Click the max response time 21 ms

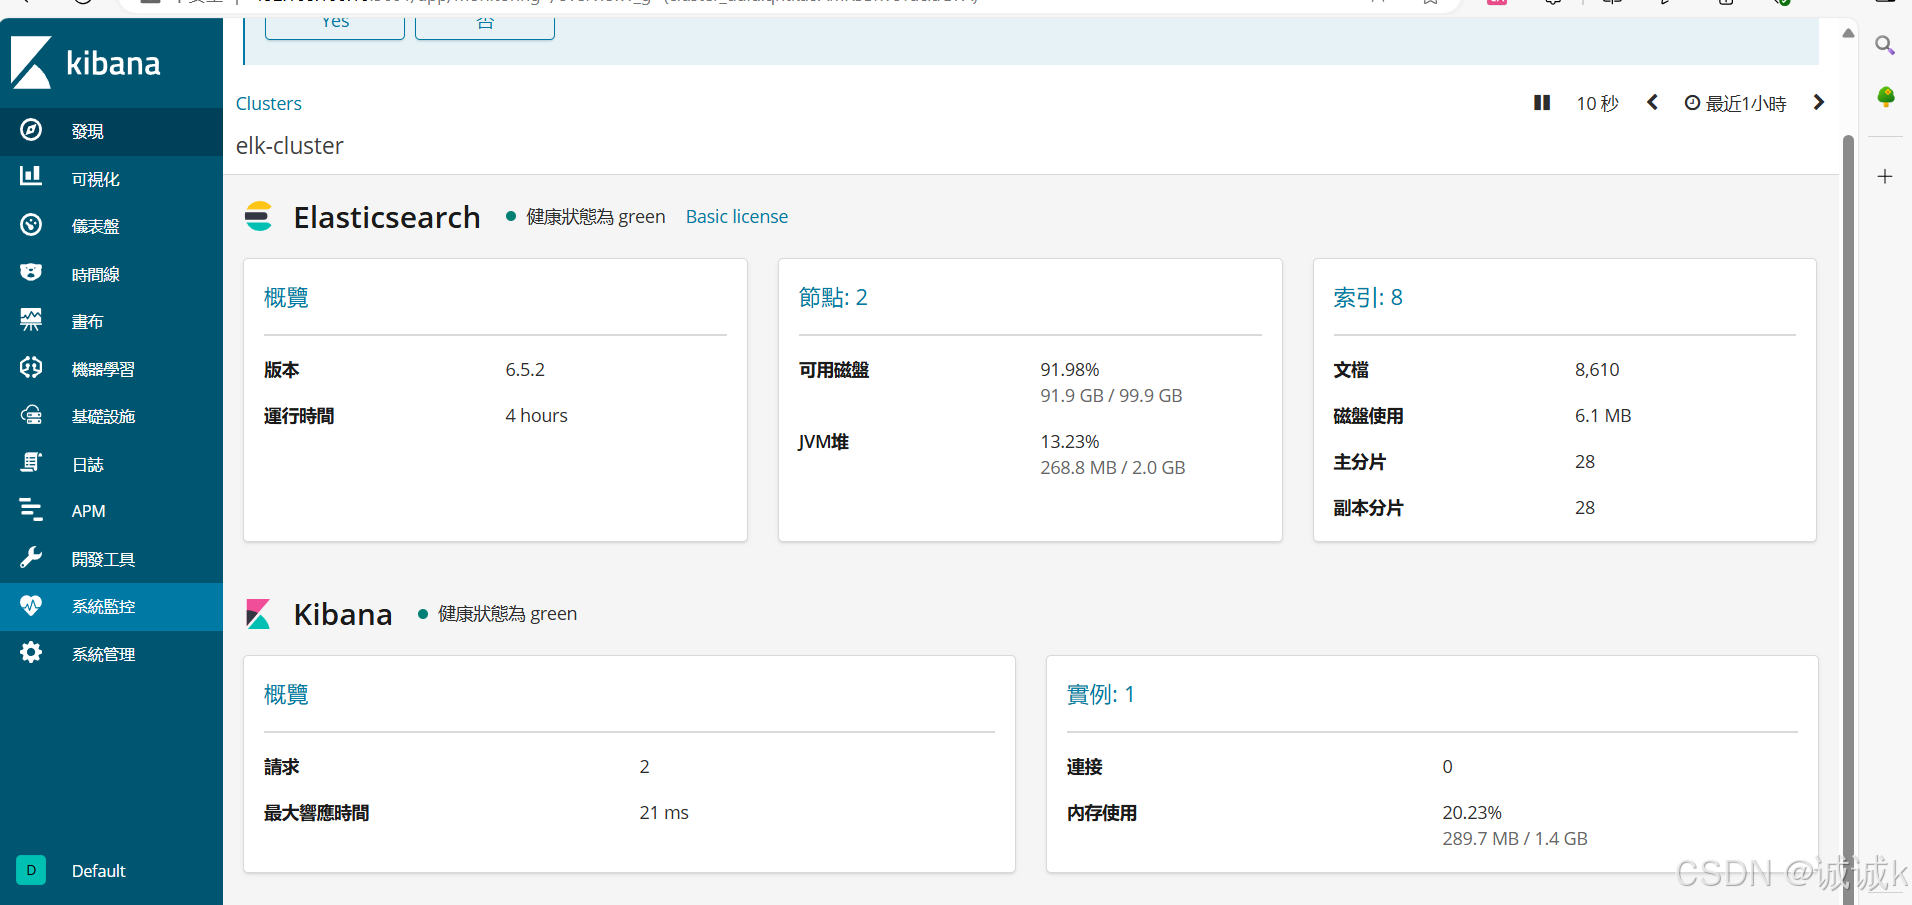tap(664, 812)
